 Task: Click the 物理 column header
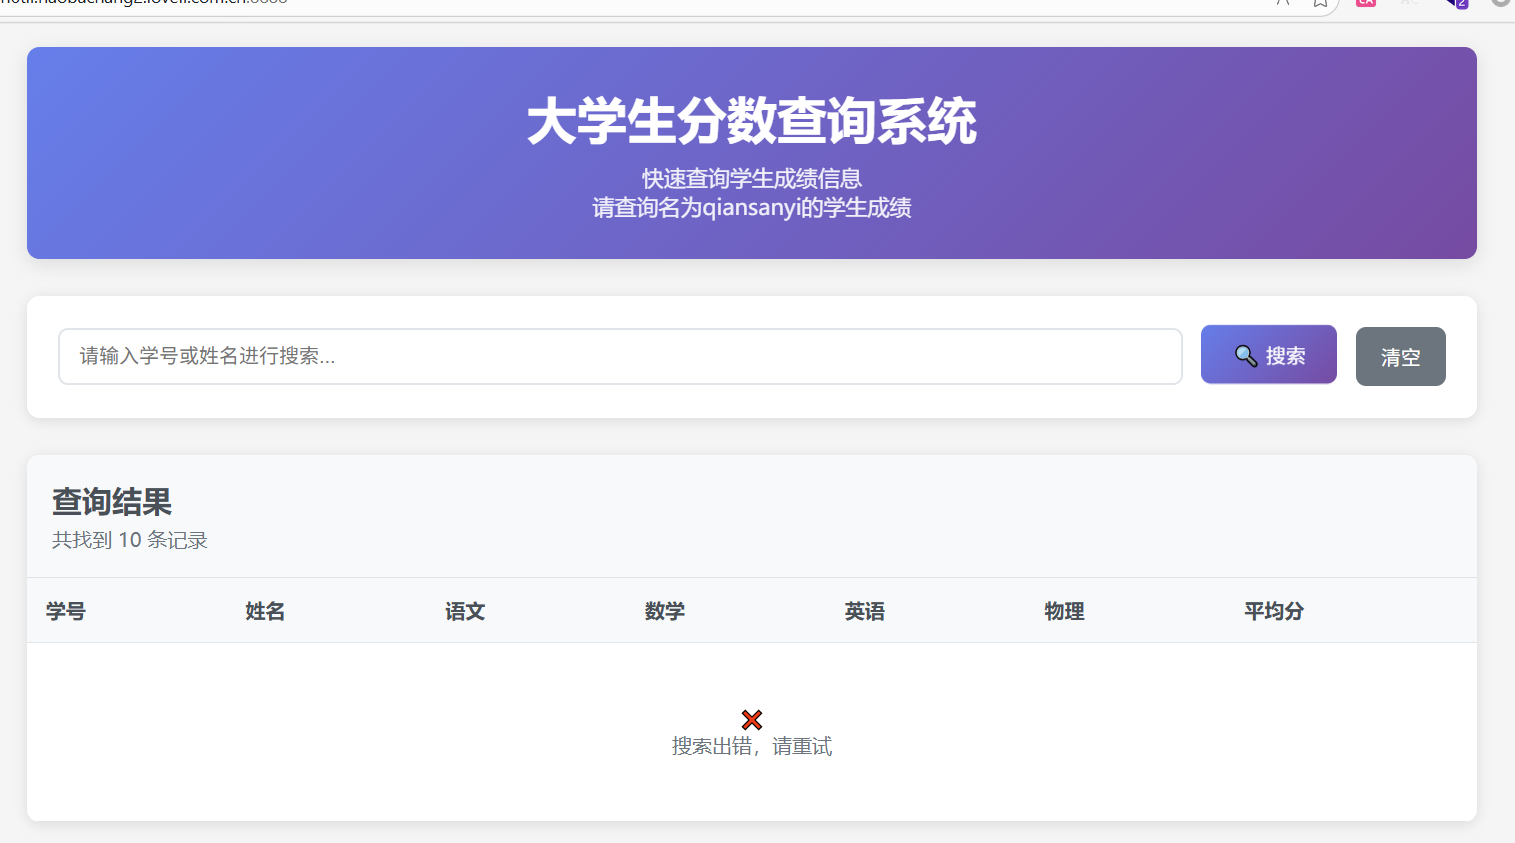point(1064,611)
